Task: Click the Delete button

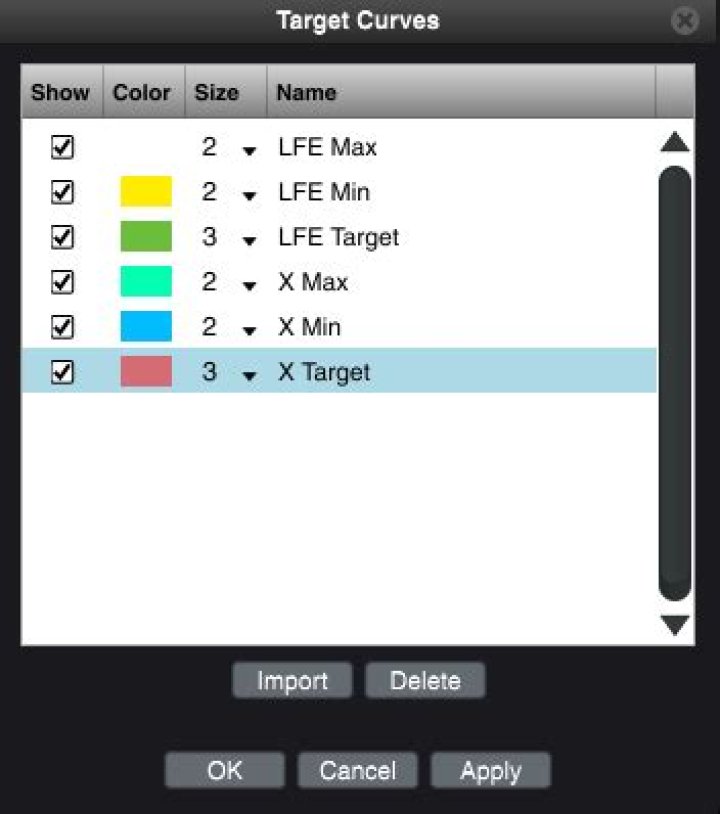Action: point(425,681)
